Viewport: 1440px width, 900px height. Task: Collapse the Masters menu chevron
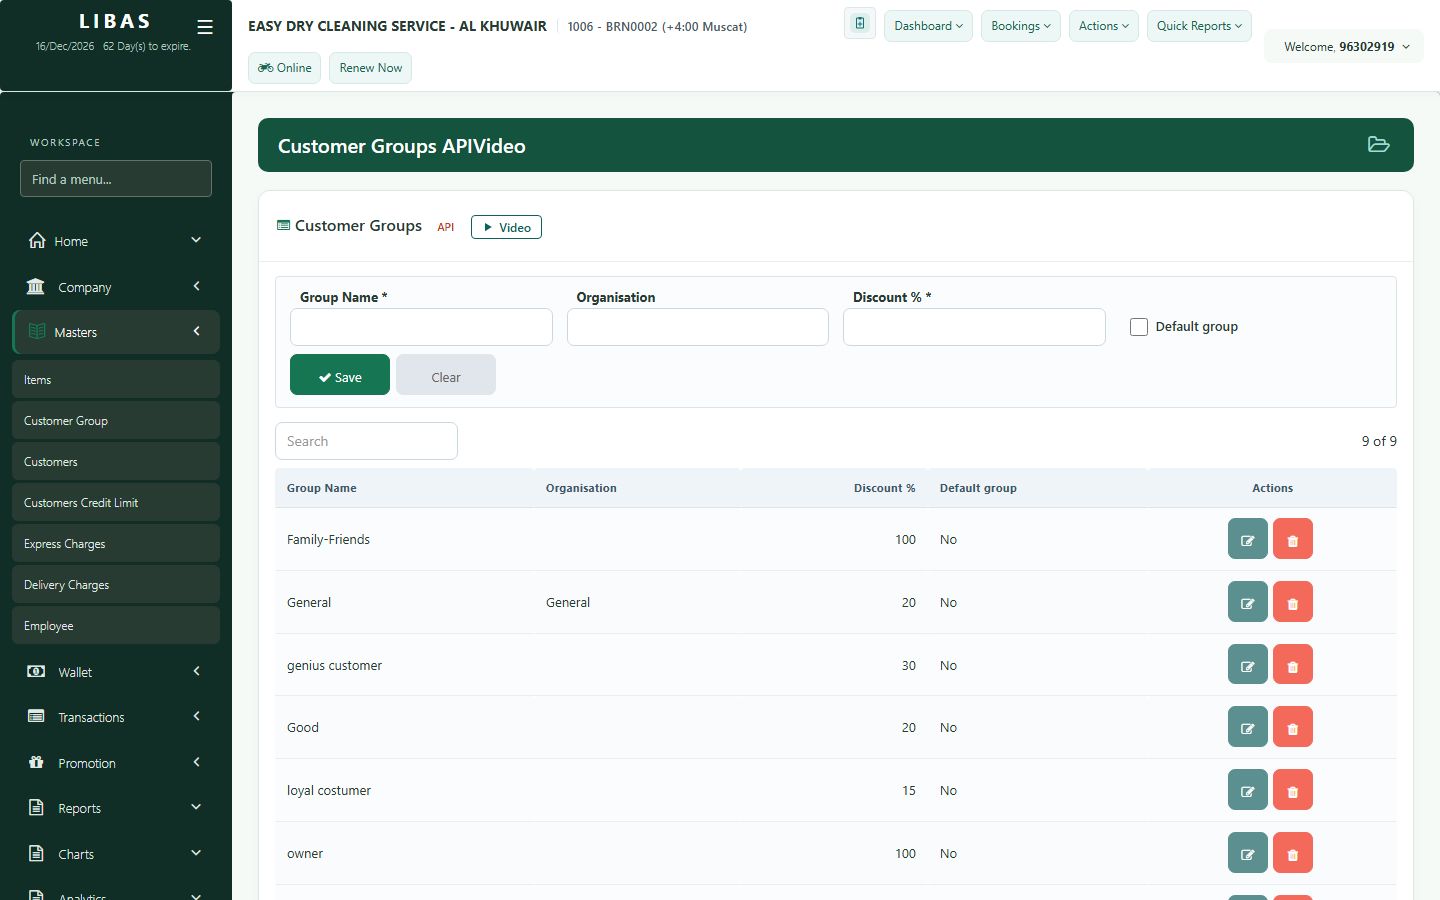[x=196, y=331]
